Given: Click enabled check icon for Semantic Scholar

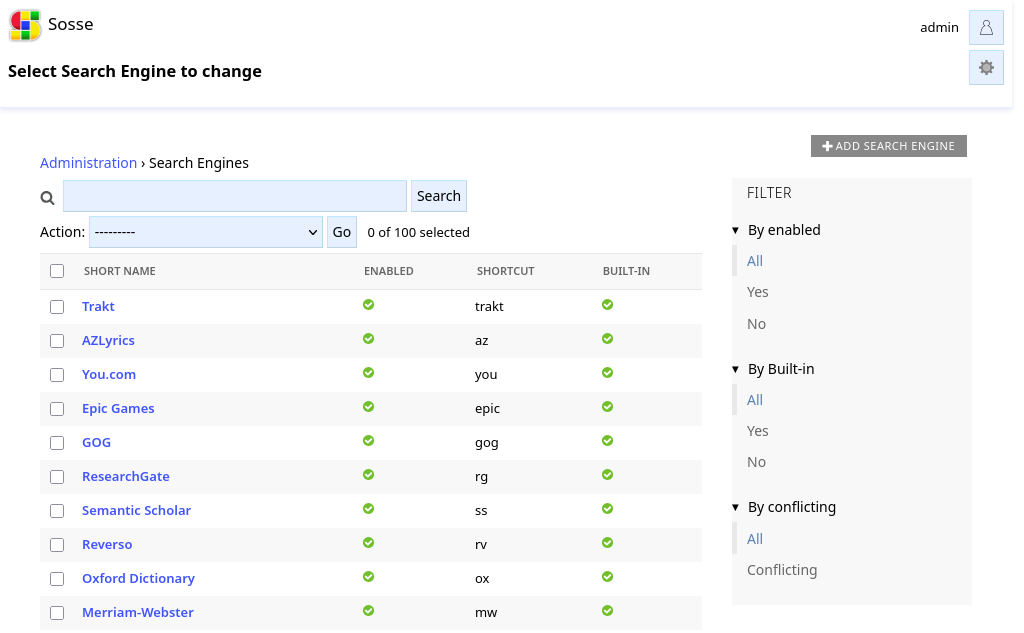Looking at the screenshot, I should click(x=368, y=508).
